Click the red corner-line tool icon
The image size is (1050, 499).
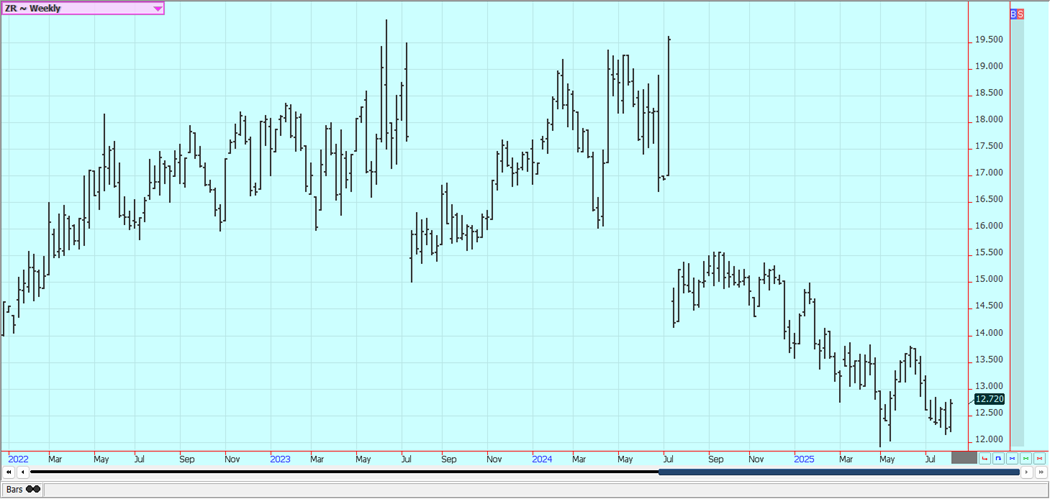tap(984, 458)
